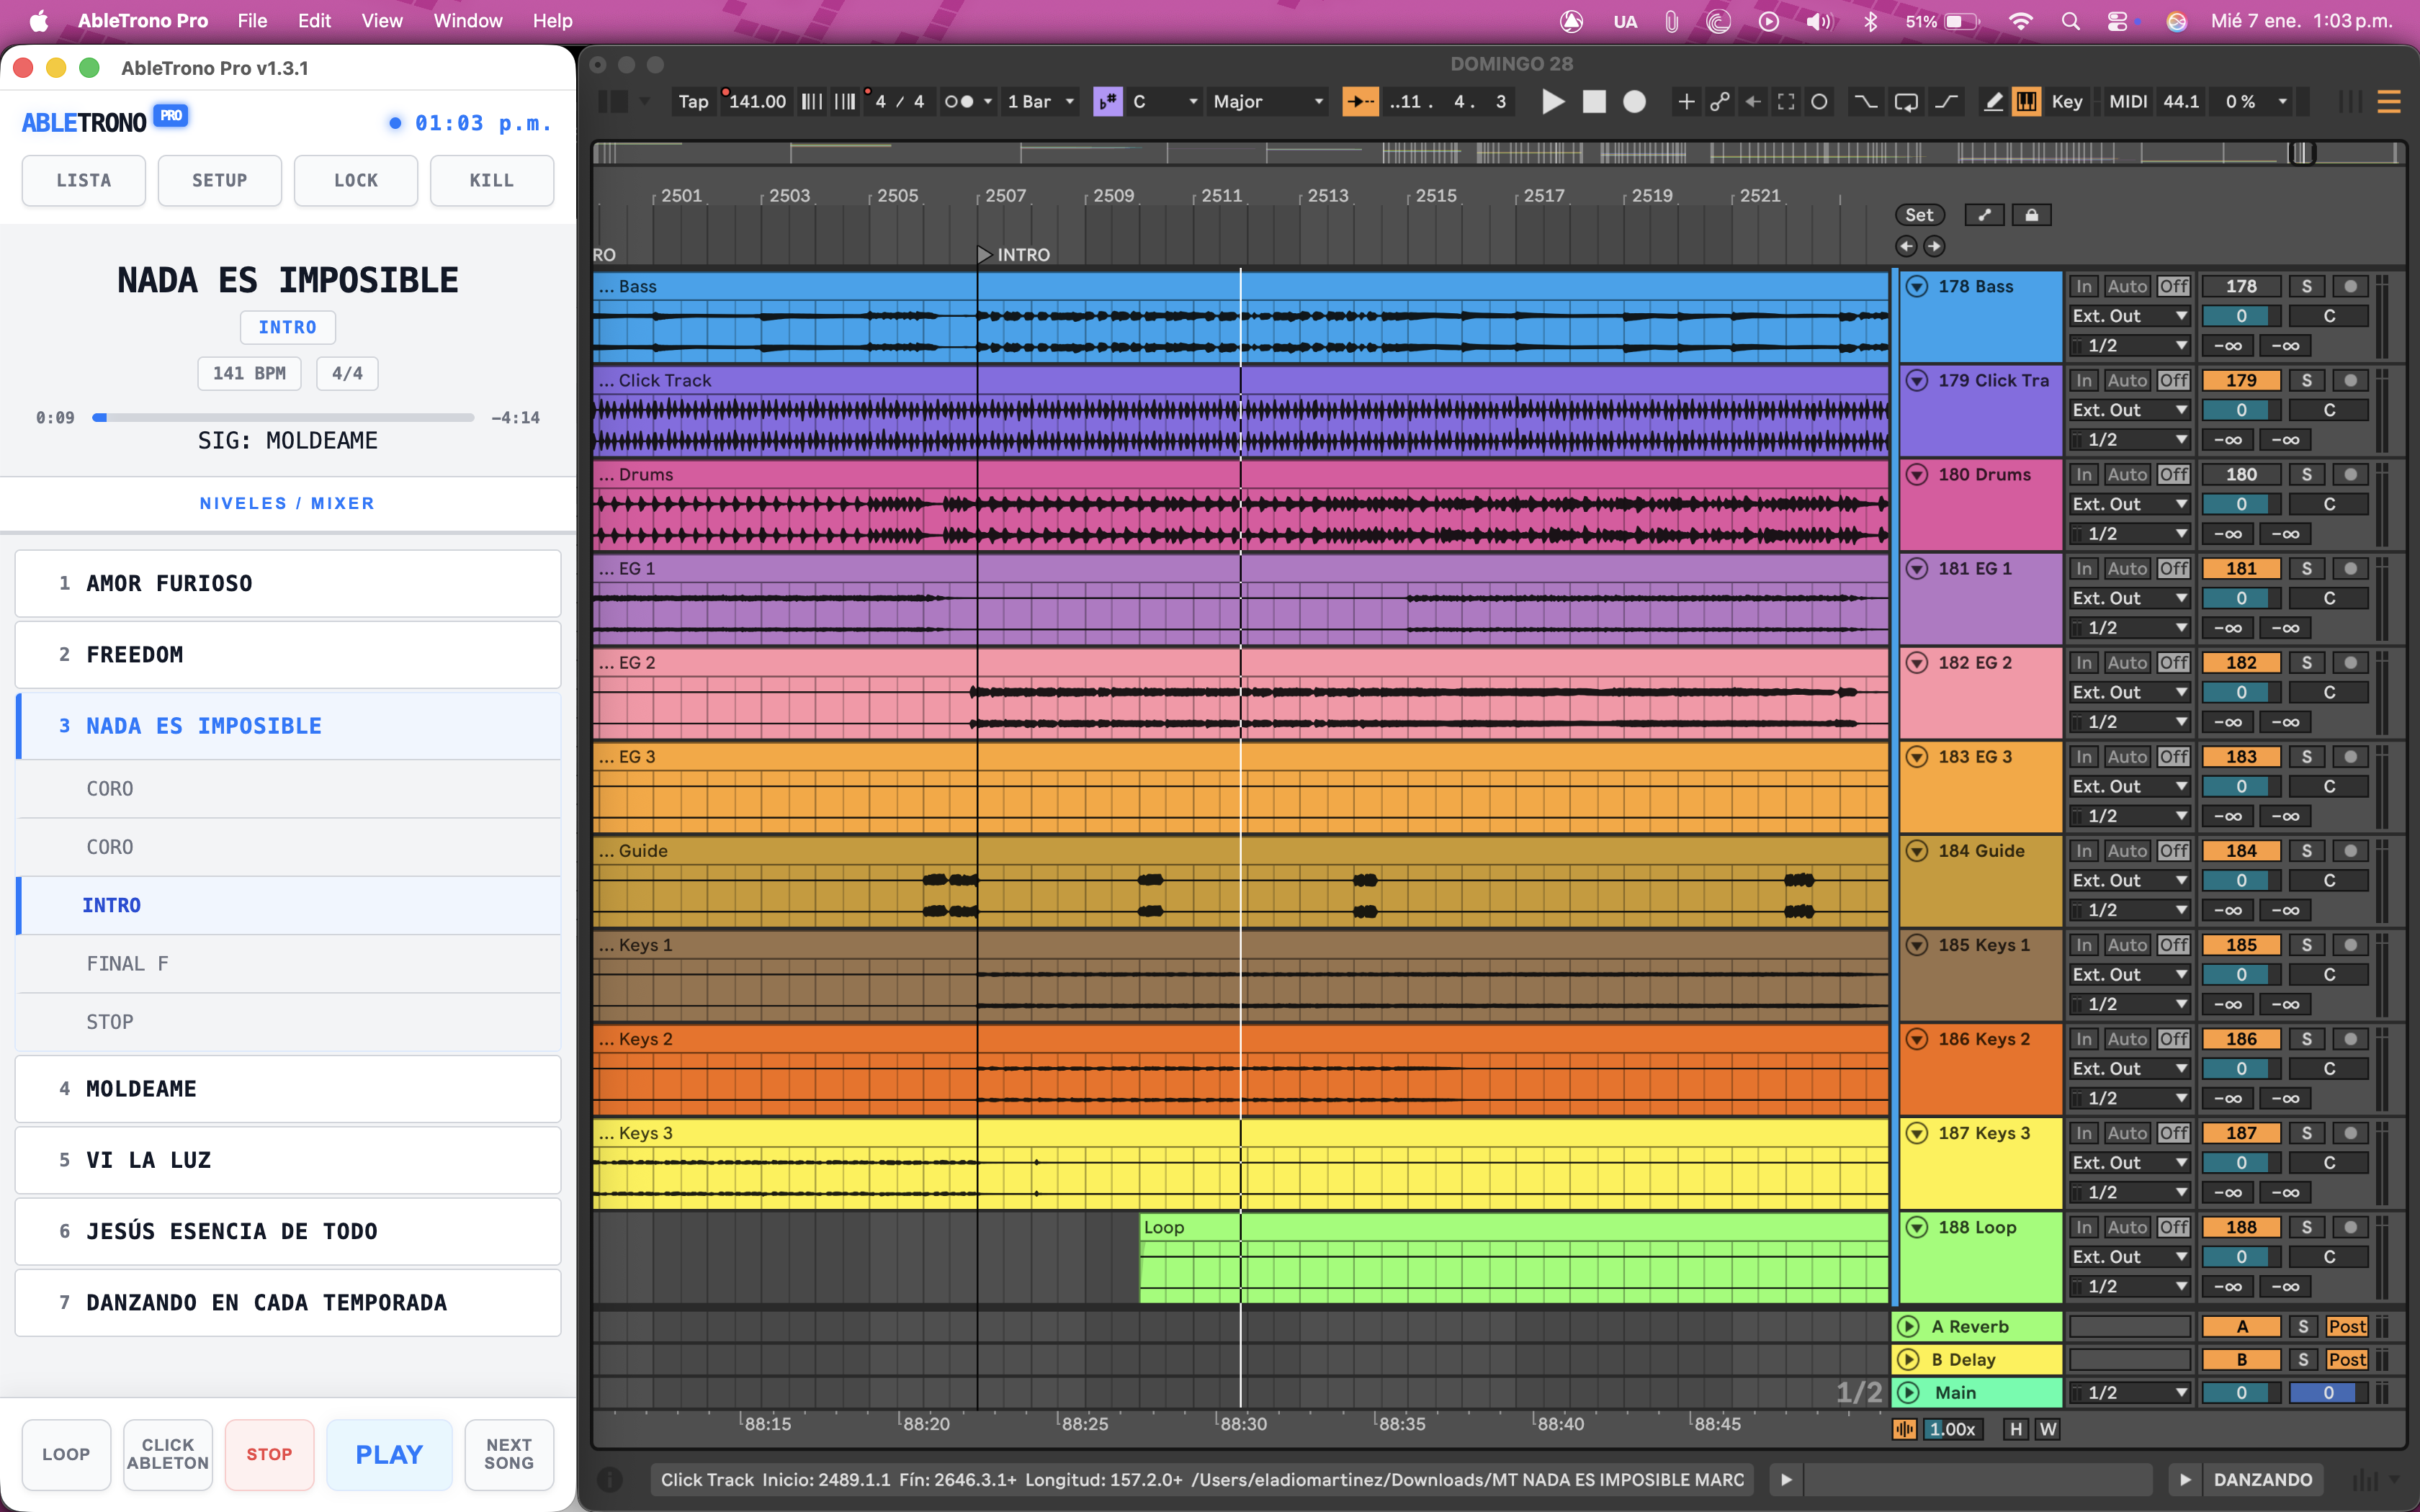Toggle the arrangement loop switch icon
This screenshot has width=2420, height=1512.
[1906, 101]
